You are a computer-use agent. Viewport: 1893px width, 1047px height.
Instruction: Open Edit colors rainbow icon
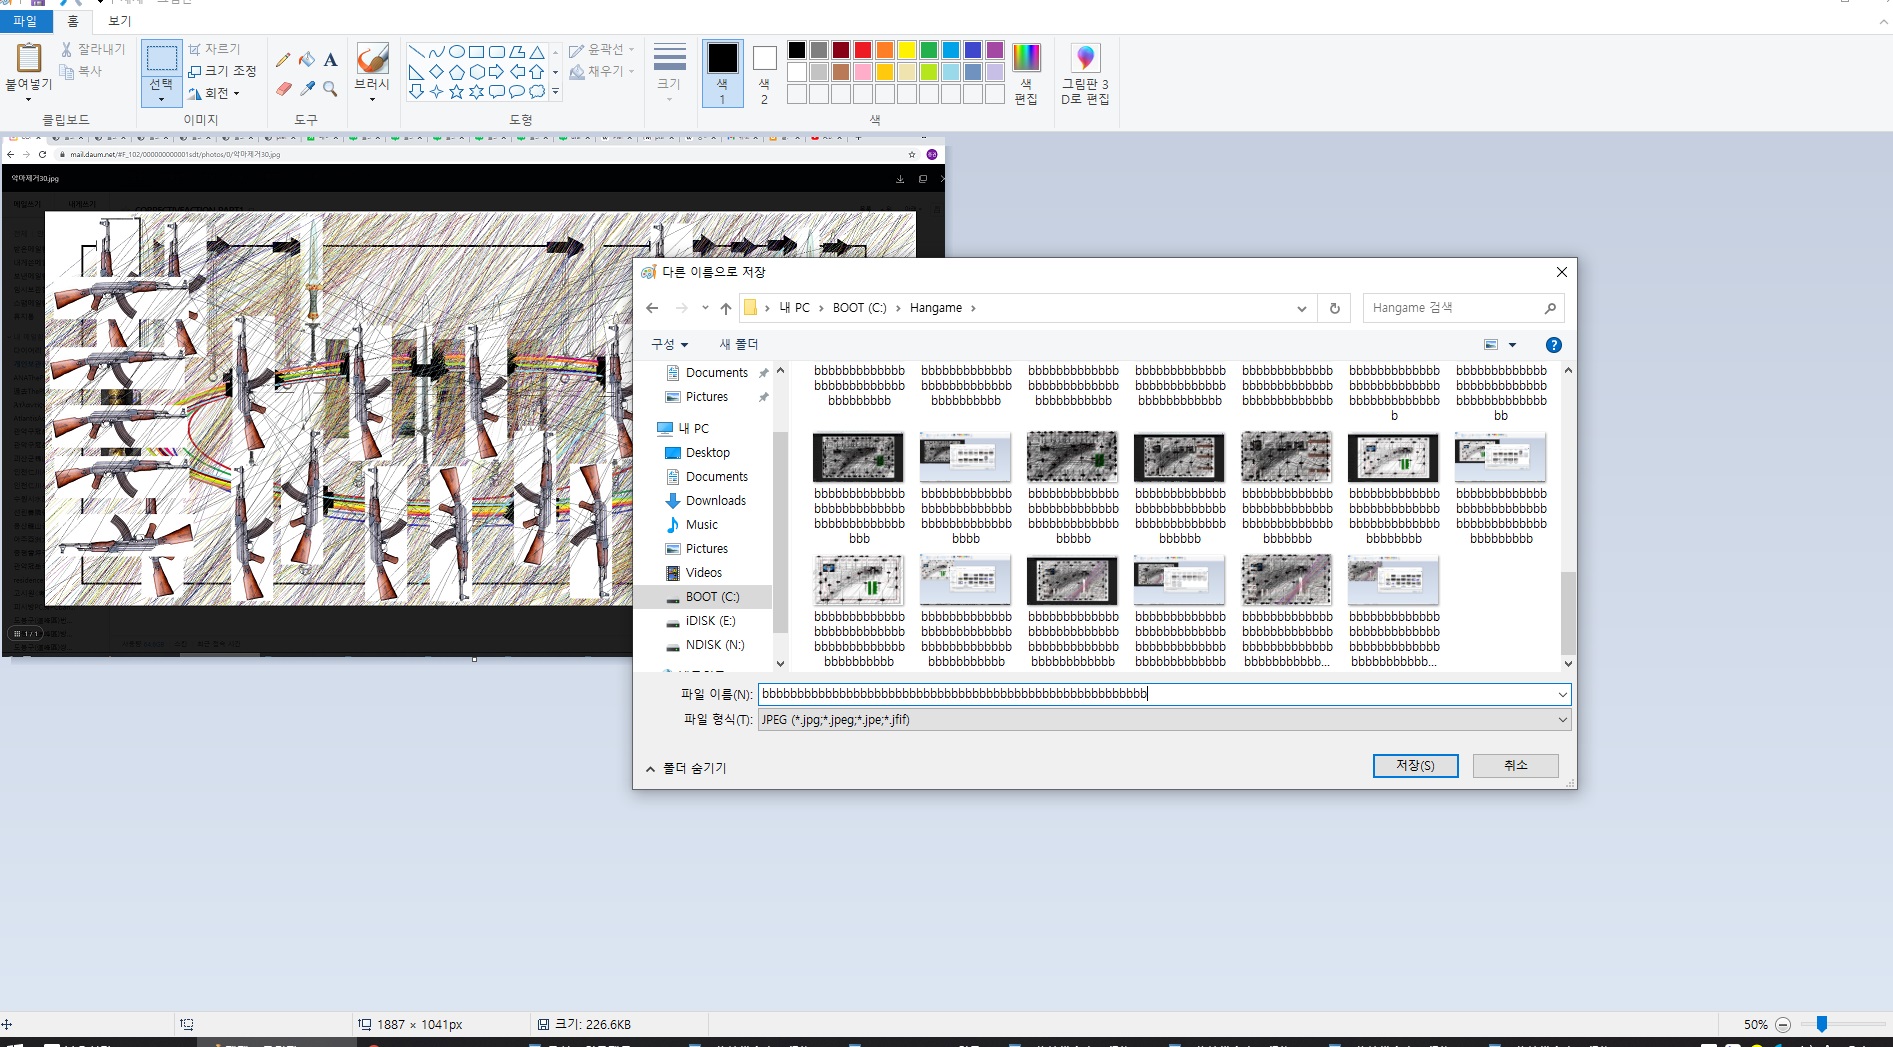[x=1026, y=58]
